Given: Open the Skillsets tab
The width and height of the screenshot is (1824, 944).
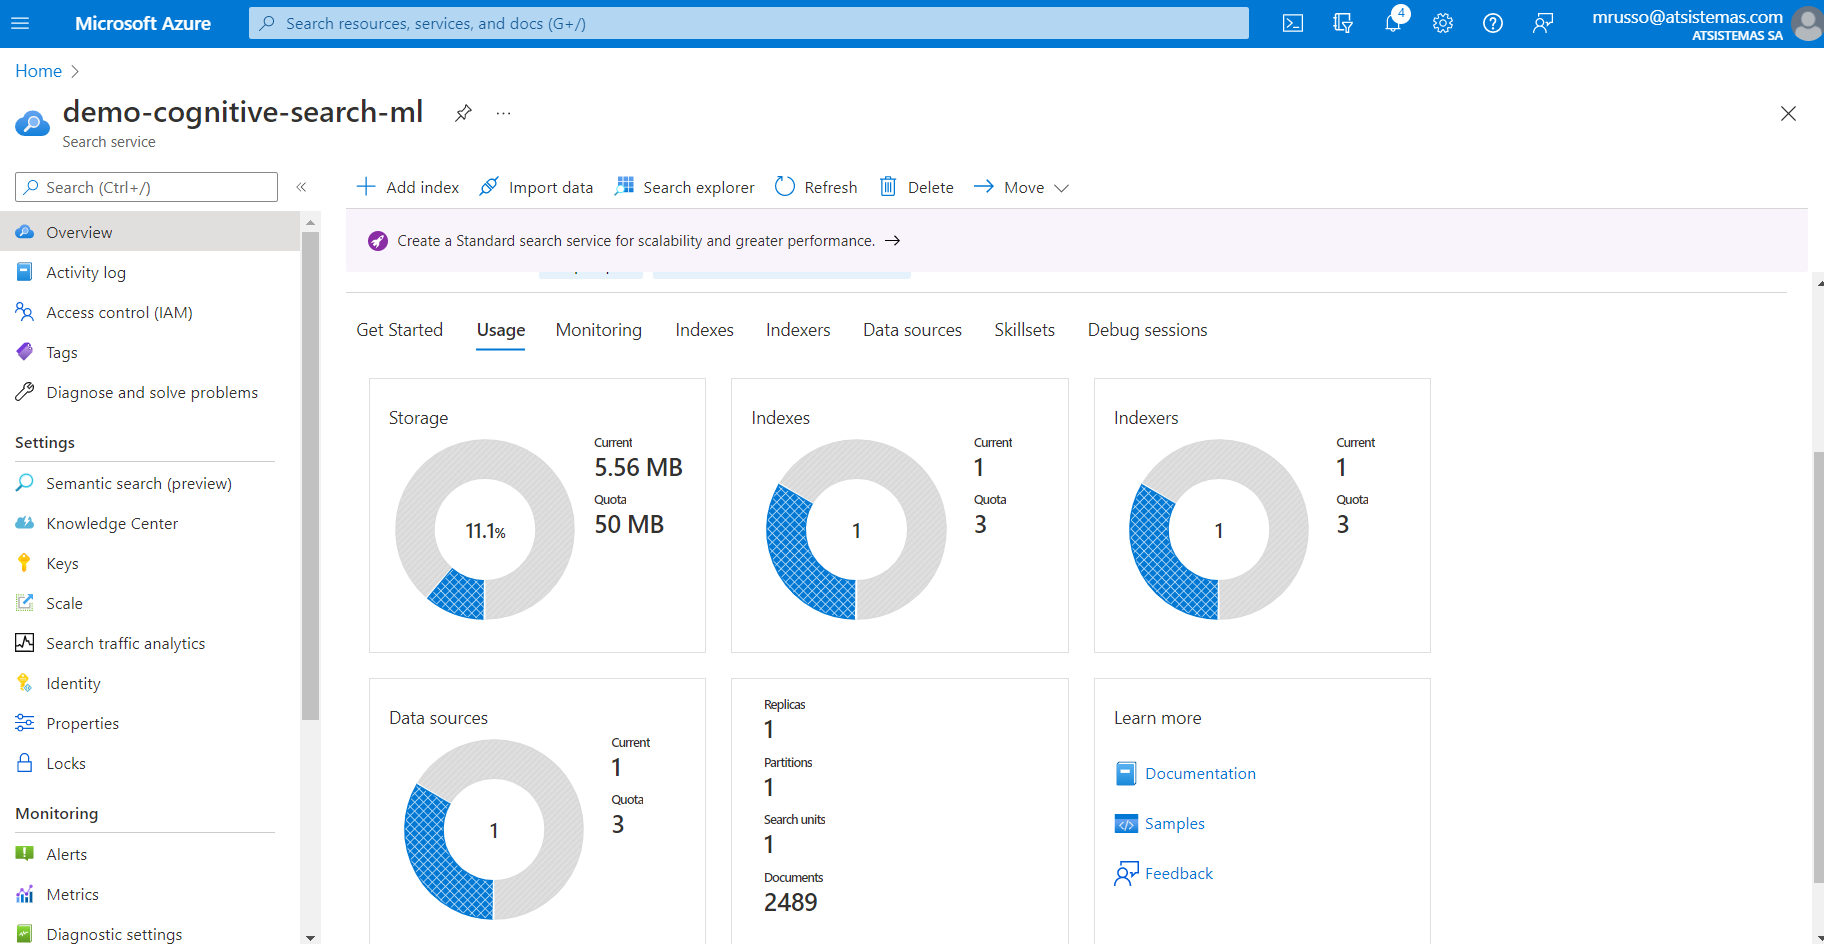Looking at the screenshot, I should (1024, 330).
